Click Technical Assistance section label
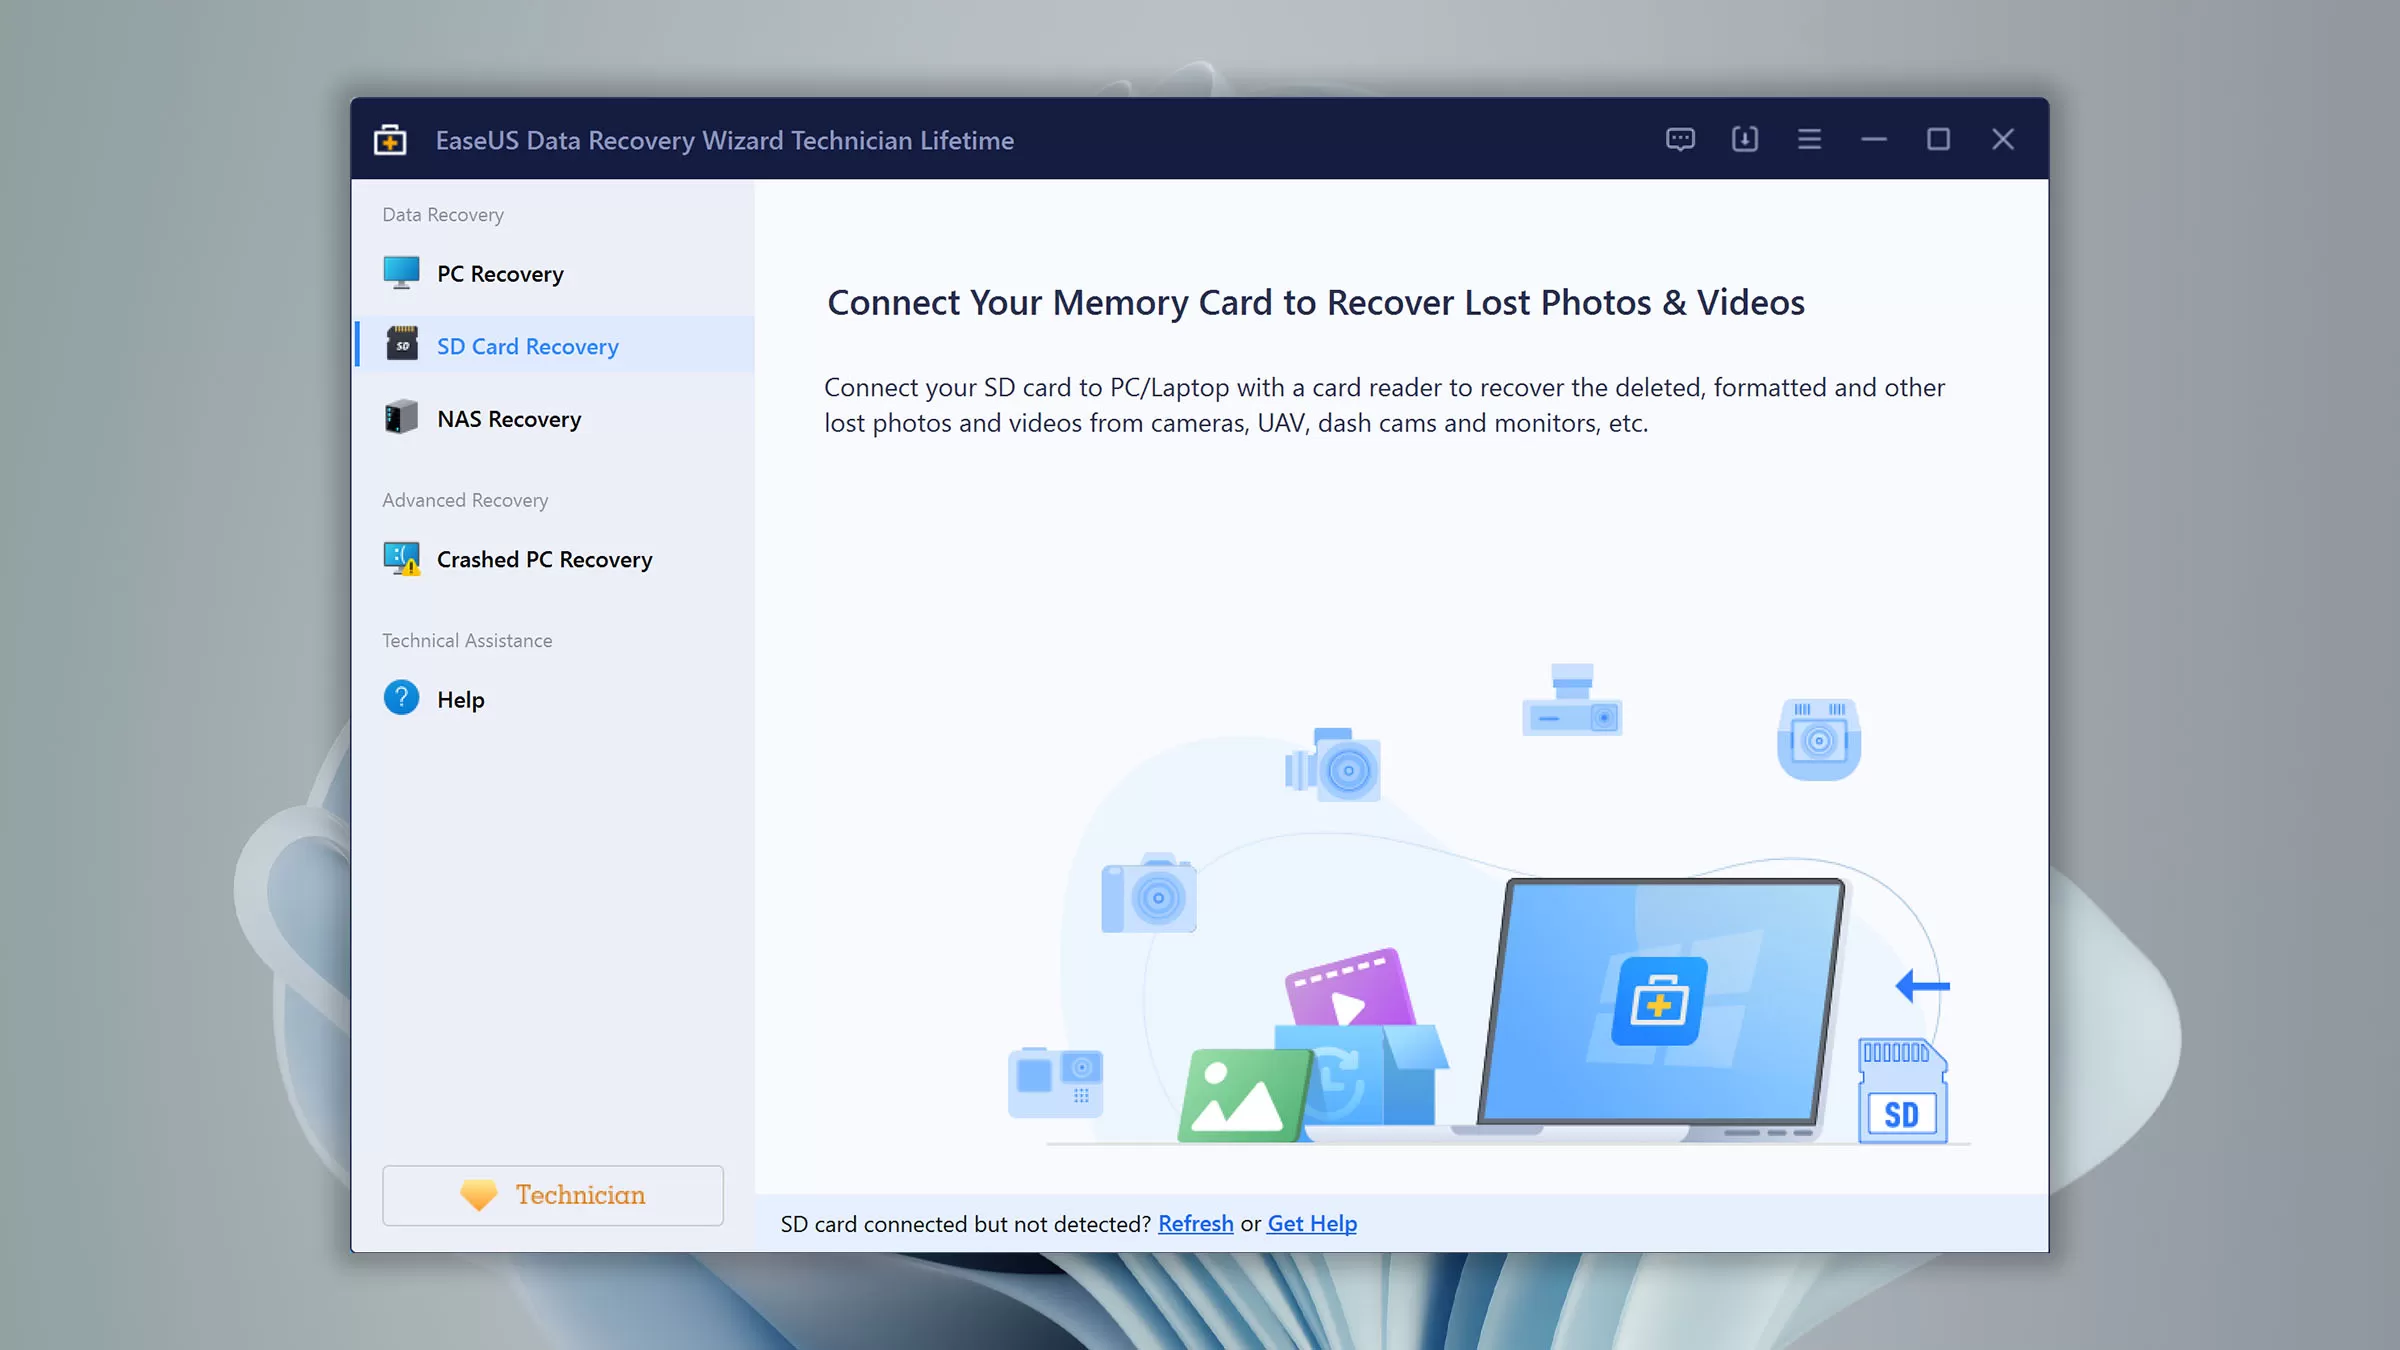This screenshot has height=1350, width=2400. 466,640
